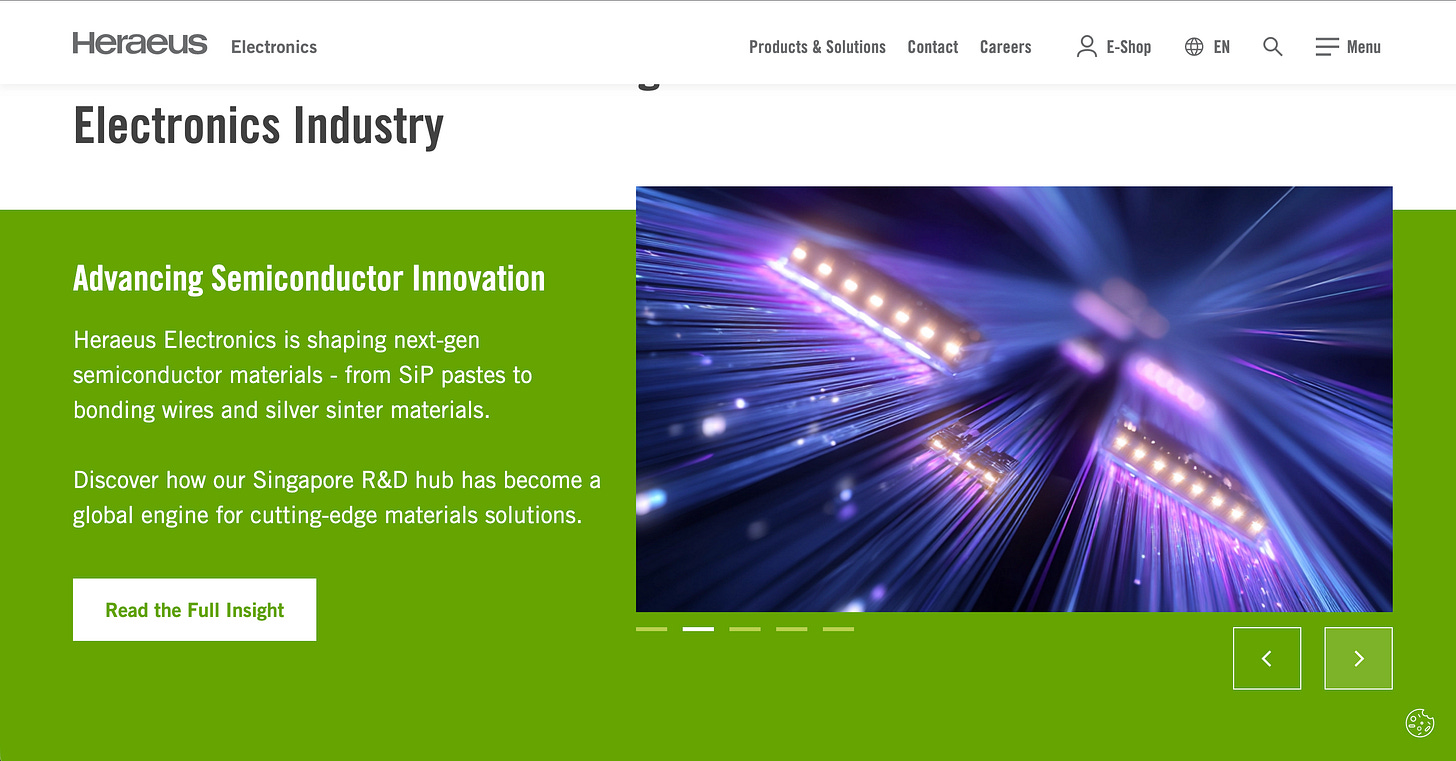Click the globe language icon
Image resolution: width=1456 pixels, height=761 pixels.
(1194, 46)
